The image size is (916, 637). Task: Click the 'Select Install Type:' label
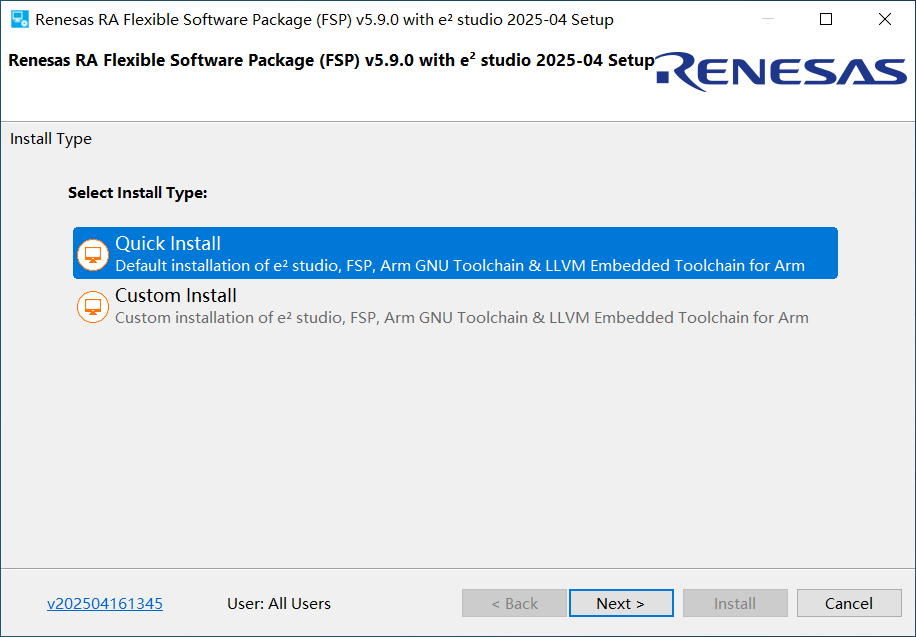pos(138,193)
